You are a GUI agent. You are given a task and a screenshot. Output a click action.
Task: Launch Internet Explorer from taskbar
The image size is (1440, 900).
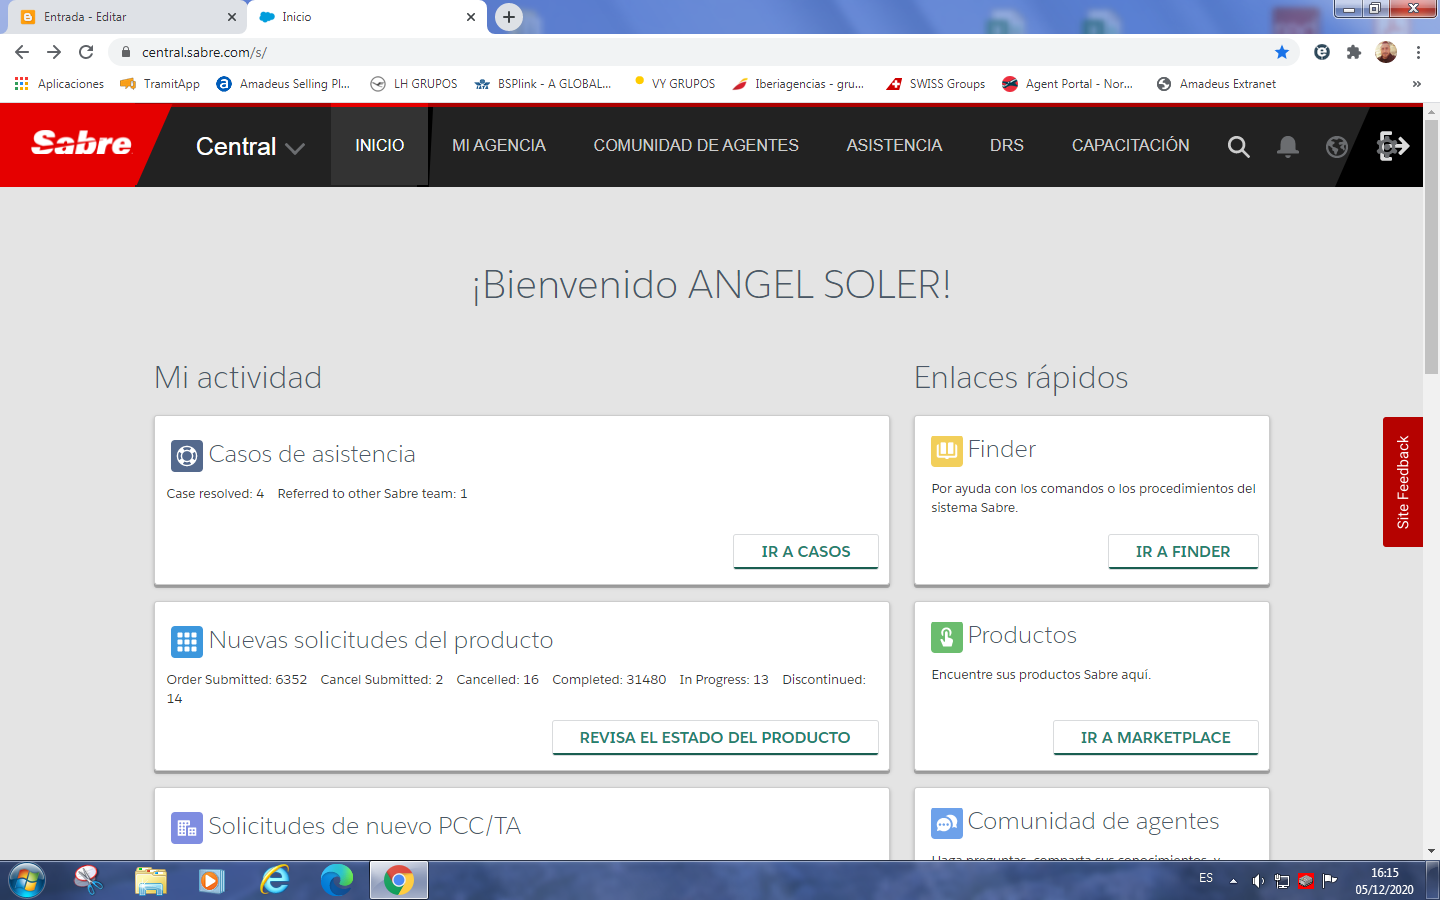[274, 880]
